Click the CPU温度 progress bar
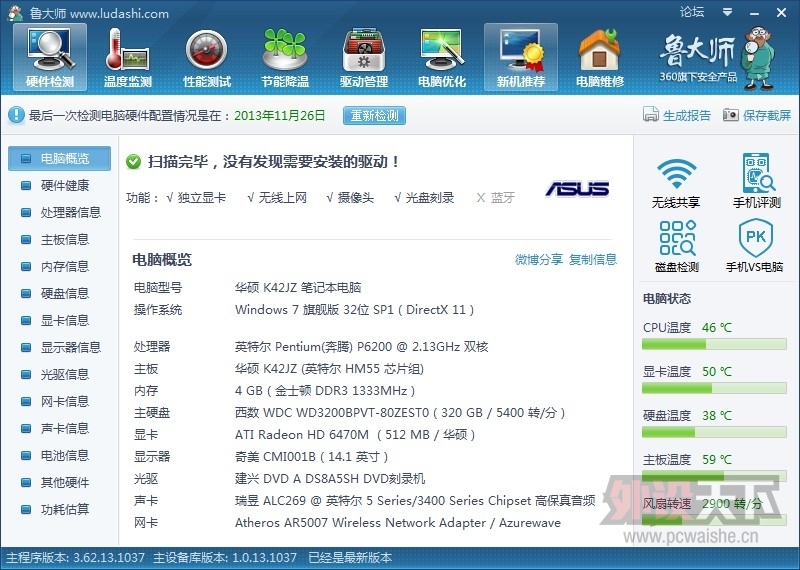The height and width of the screenshot is (570, 800). [714, 344]
